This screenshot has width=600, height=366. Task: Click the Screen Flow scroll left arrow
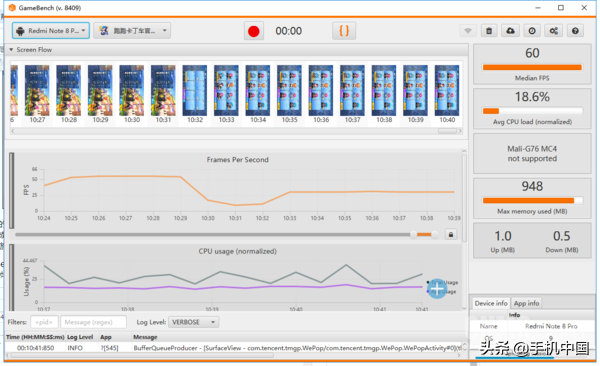[13, 131]
